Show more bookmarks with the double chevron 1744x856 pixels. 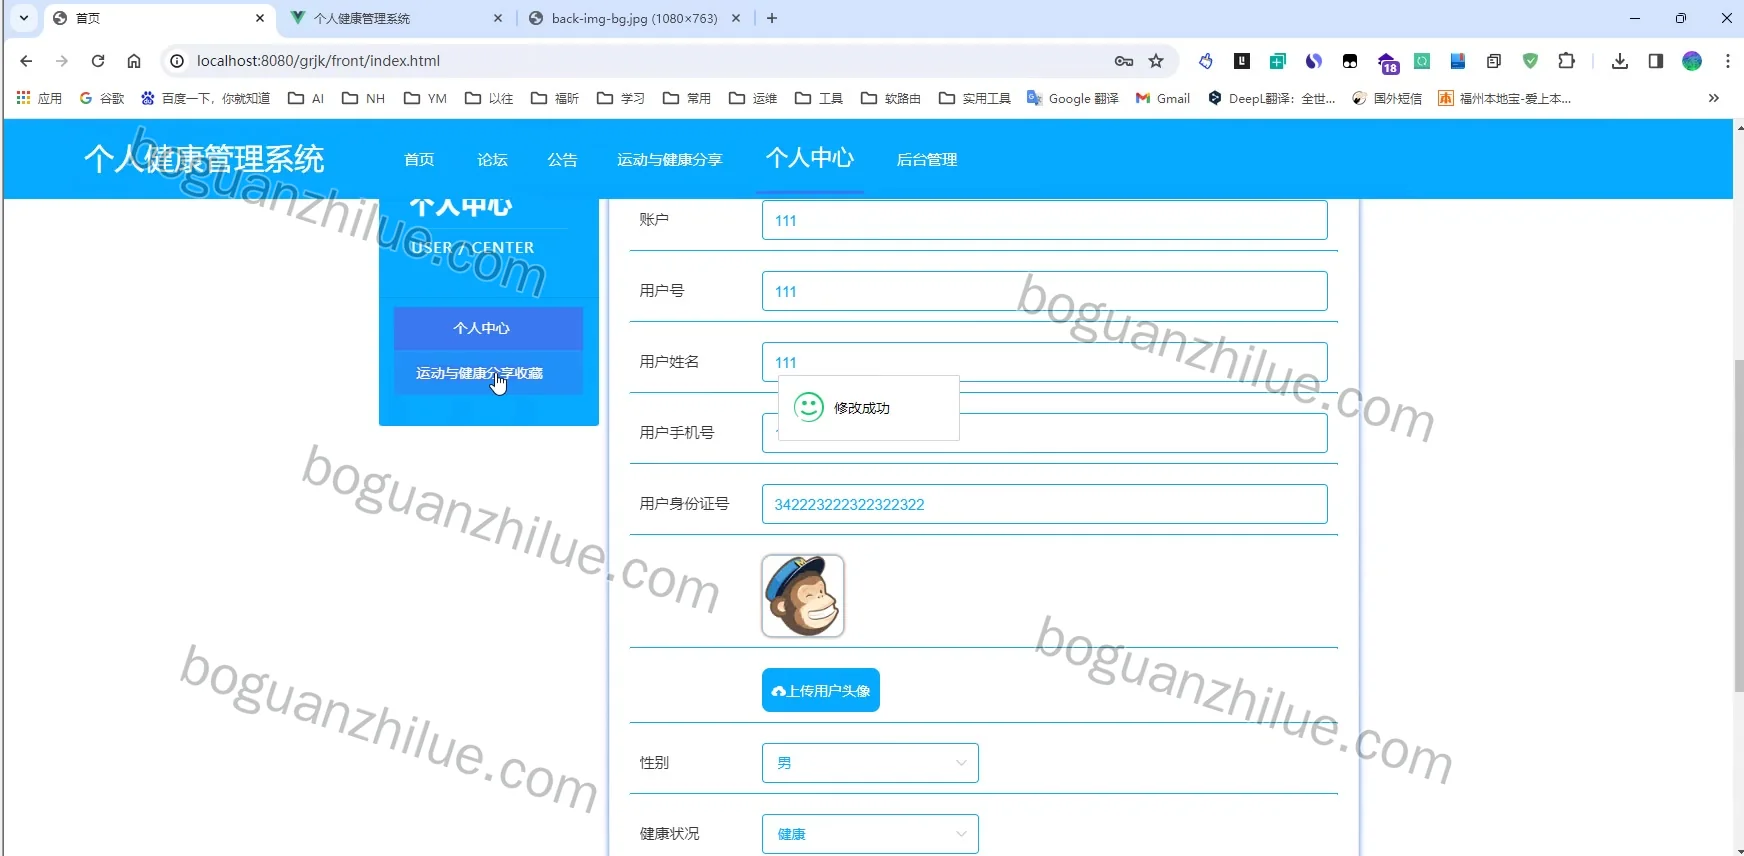[x=1714, y=98]
